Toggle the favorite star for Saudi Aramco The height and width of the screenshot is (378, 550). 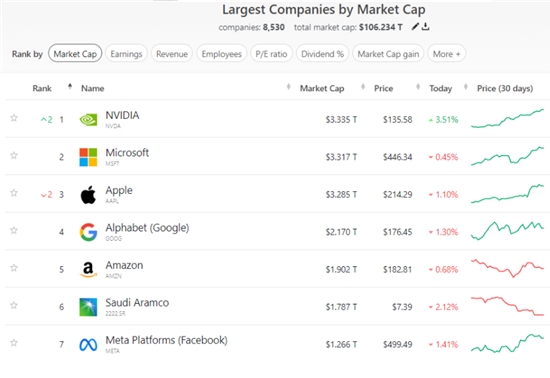(14, 305)
